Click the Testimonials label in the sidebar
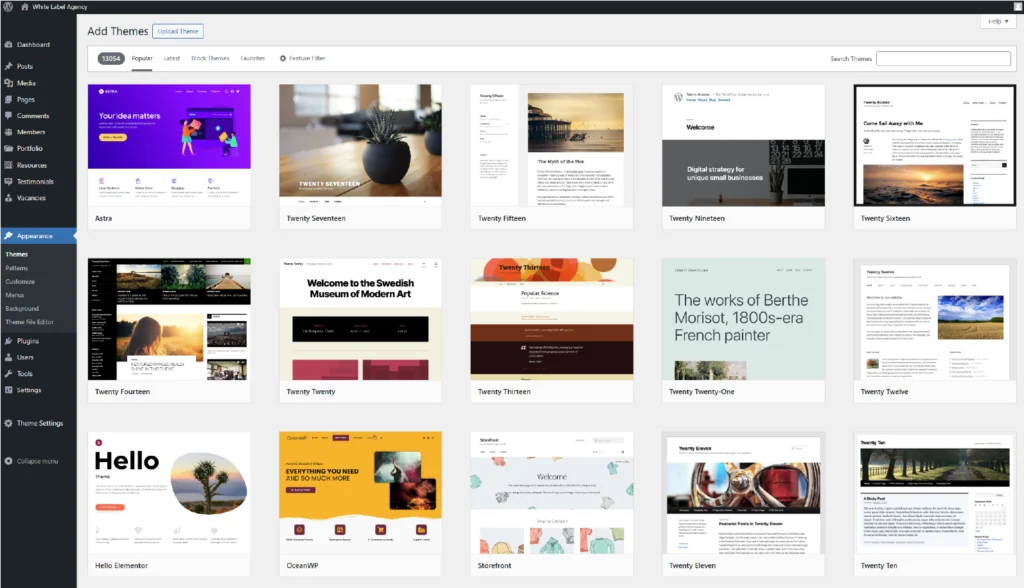Image resolution: width=1024 pixels, height=588 pixels. pos(35,182)
